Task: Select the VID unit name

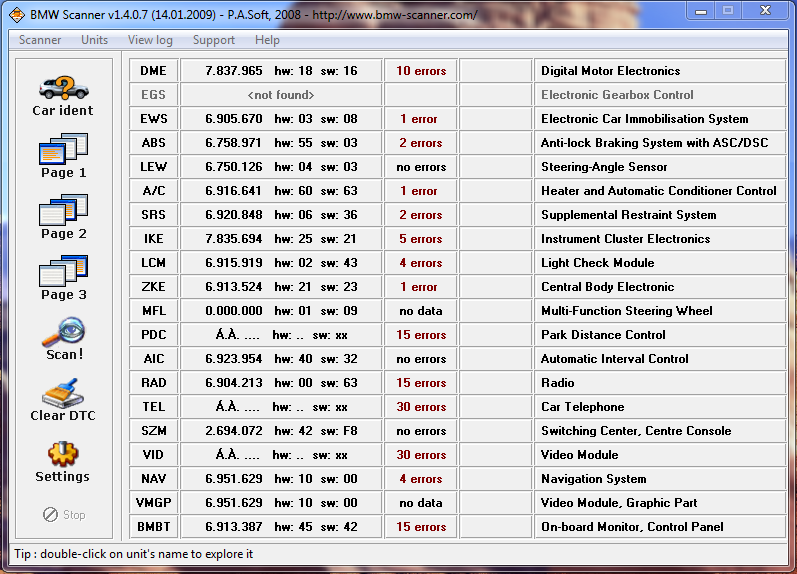Action: 154,455
